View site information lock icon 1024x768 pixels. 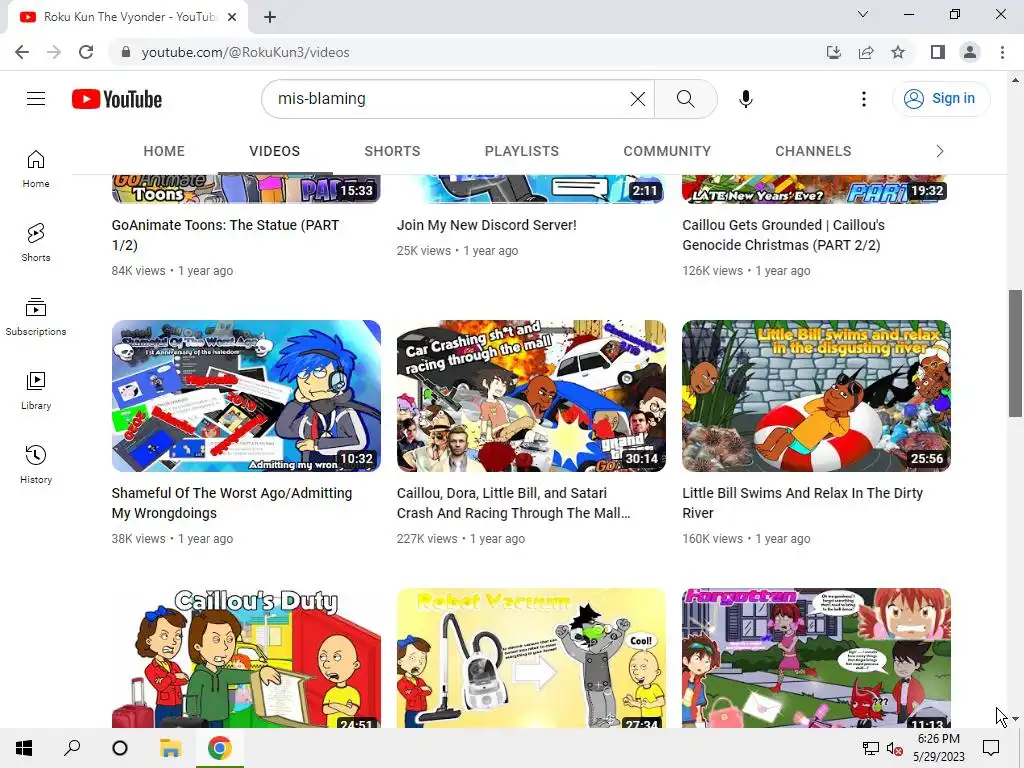[x=126, y=52]
